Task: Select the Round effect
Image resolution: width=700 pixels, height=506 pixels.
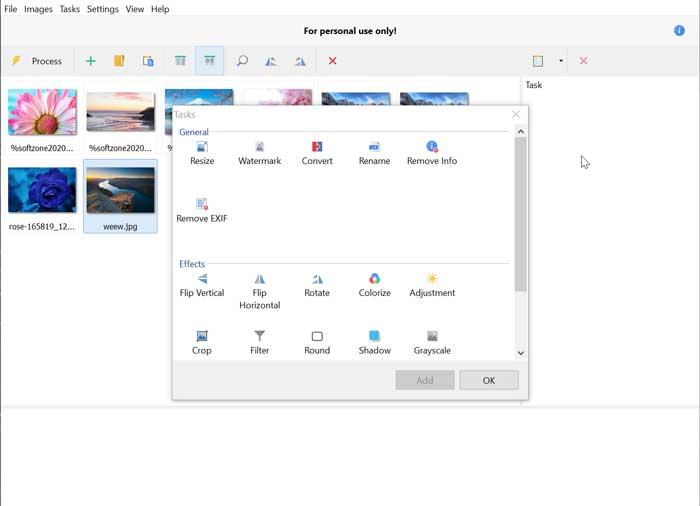Action: tap(317, 343)
